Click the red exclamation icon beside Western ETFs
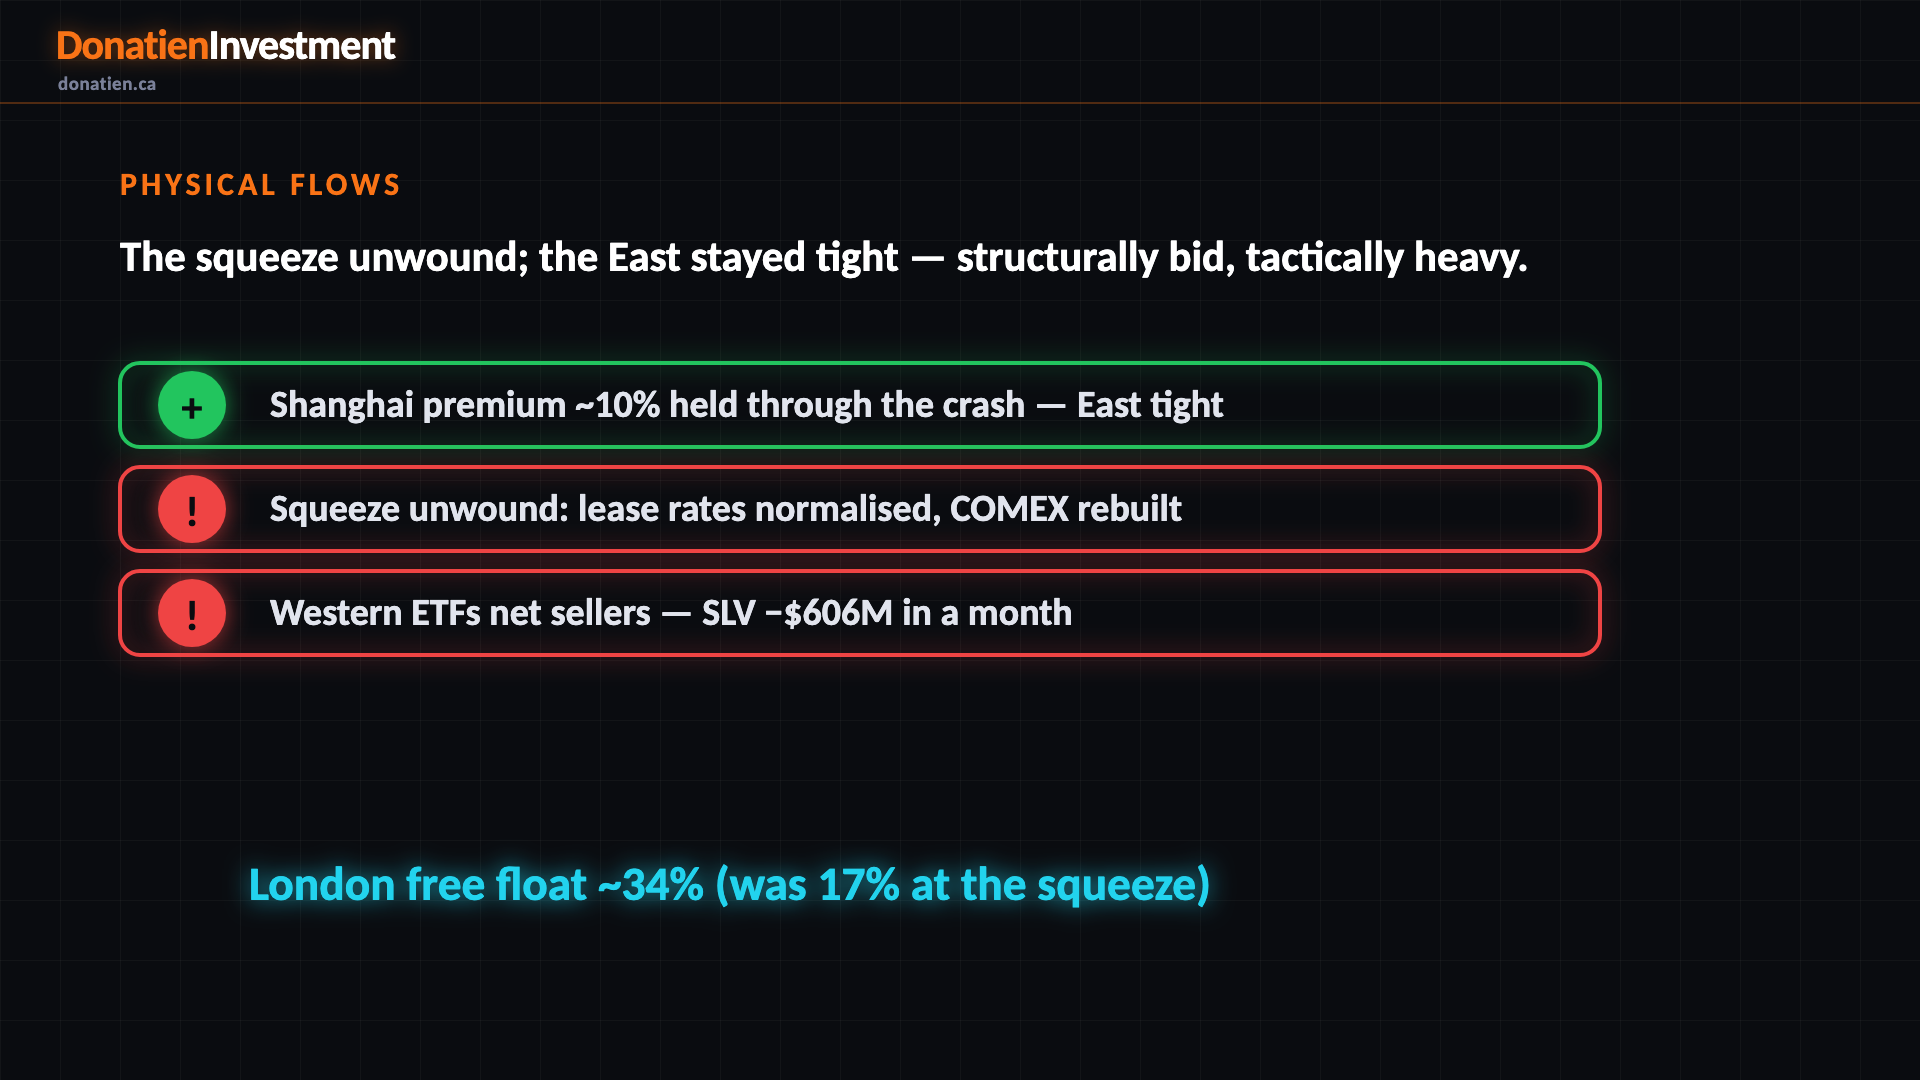1920x1080 pixels. tap(192, 613)
